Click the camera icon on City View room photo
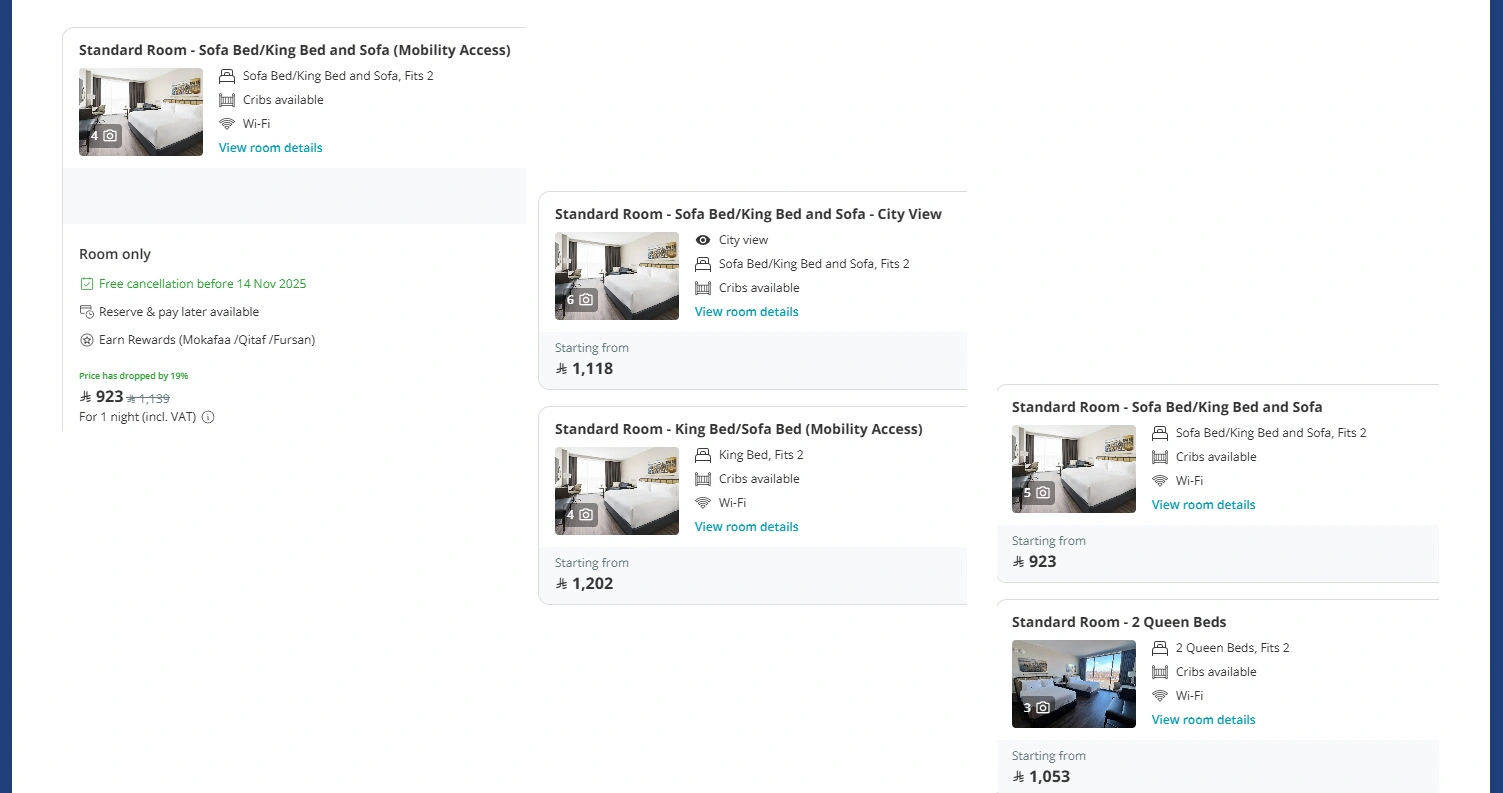Image resolution: width=1503 pixels, height=793 pixels. tap(586, 299)
